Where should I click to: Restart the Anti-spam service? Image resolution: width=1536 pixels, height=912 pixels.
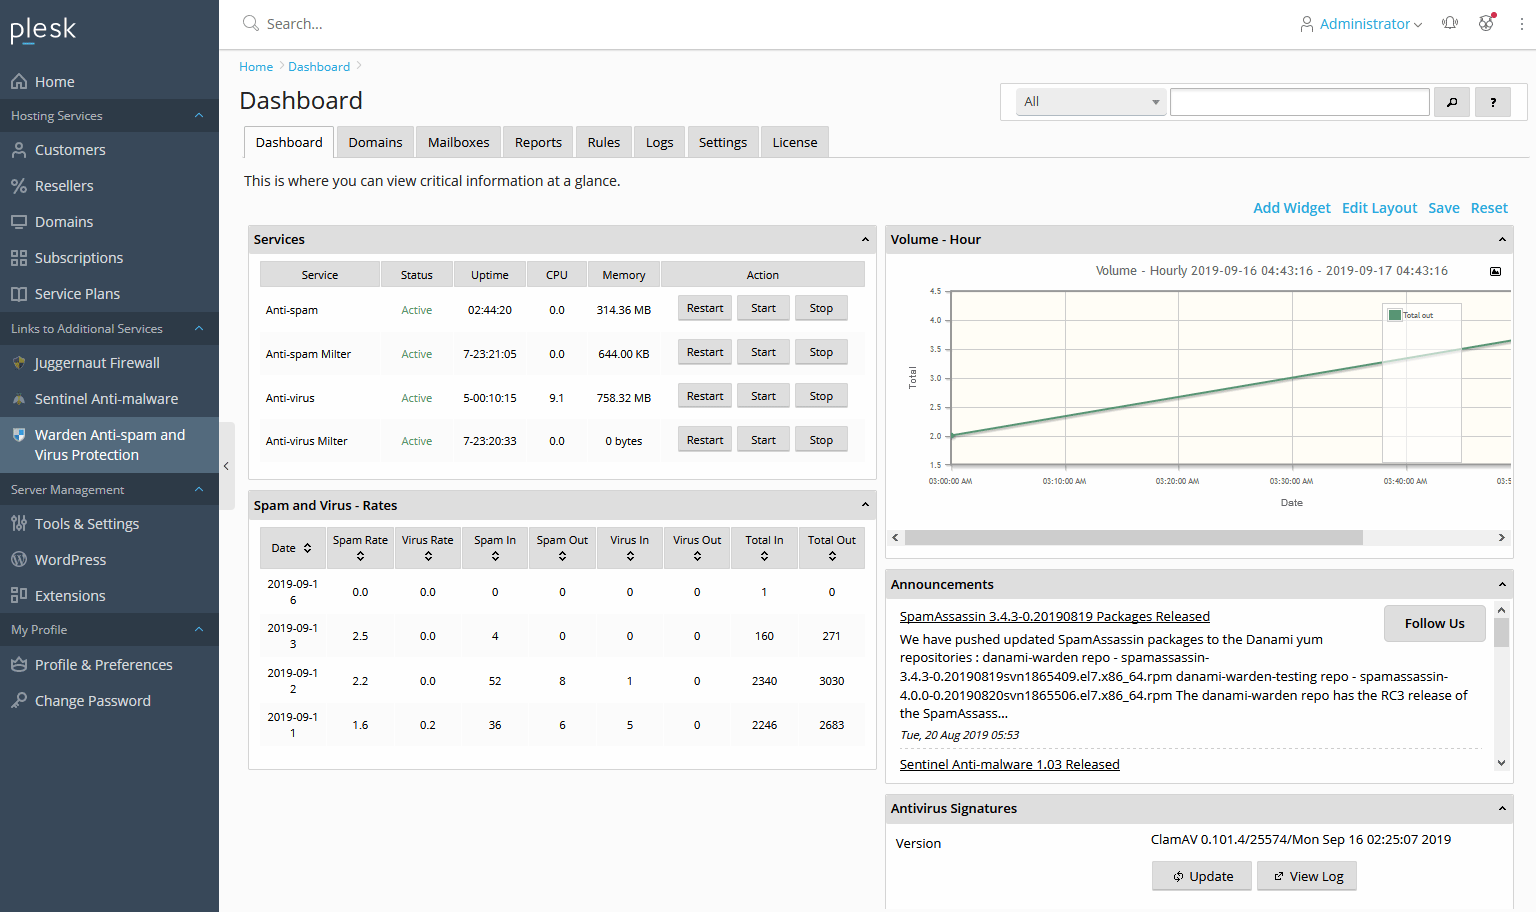click(705, 309)
